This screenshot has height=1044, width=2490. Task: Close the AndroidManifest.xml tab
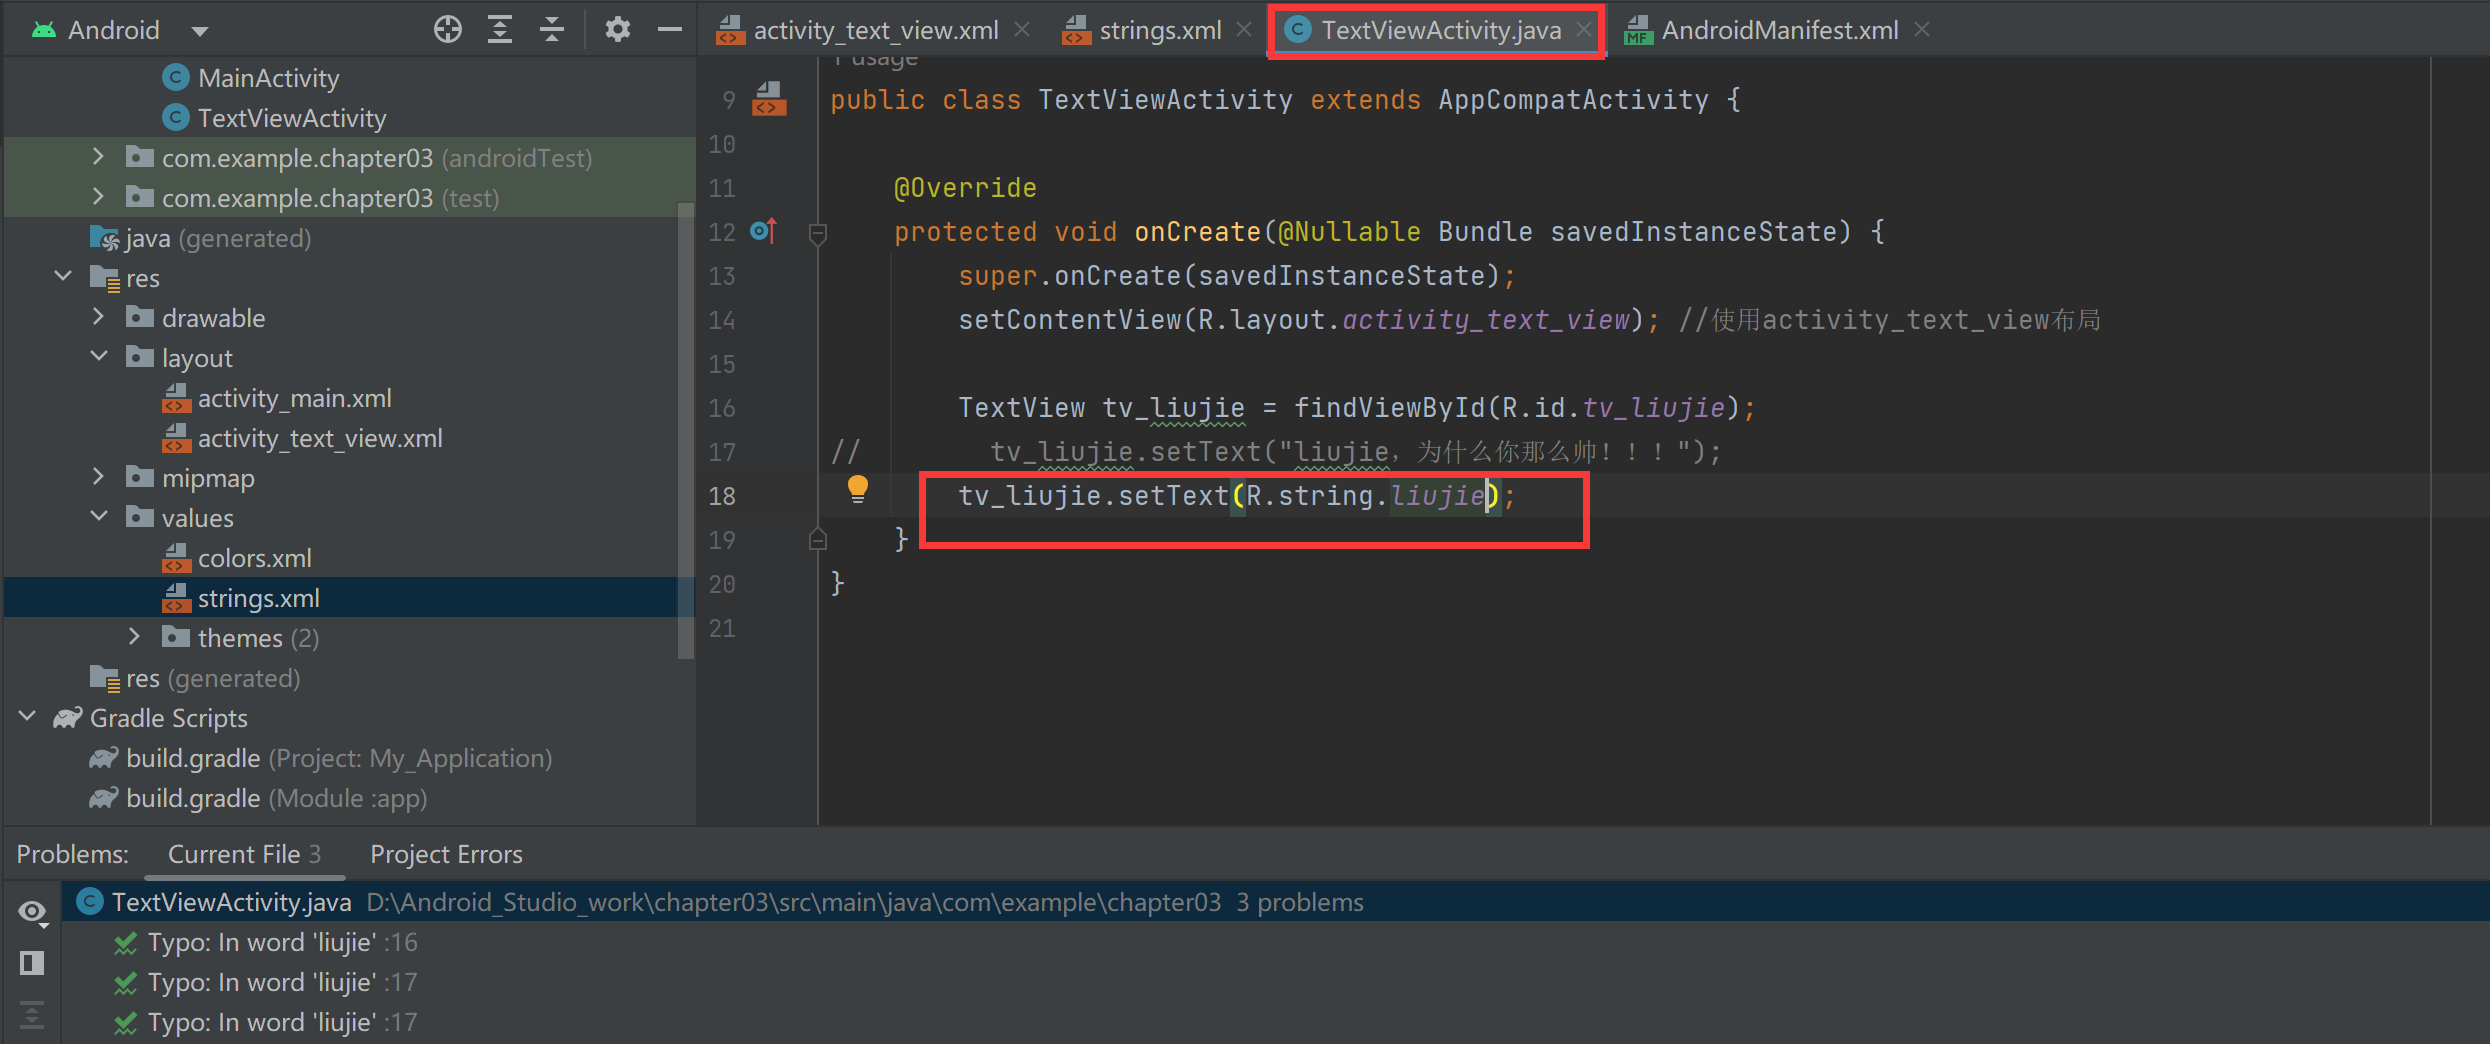(1921, 30)
